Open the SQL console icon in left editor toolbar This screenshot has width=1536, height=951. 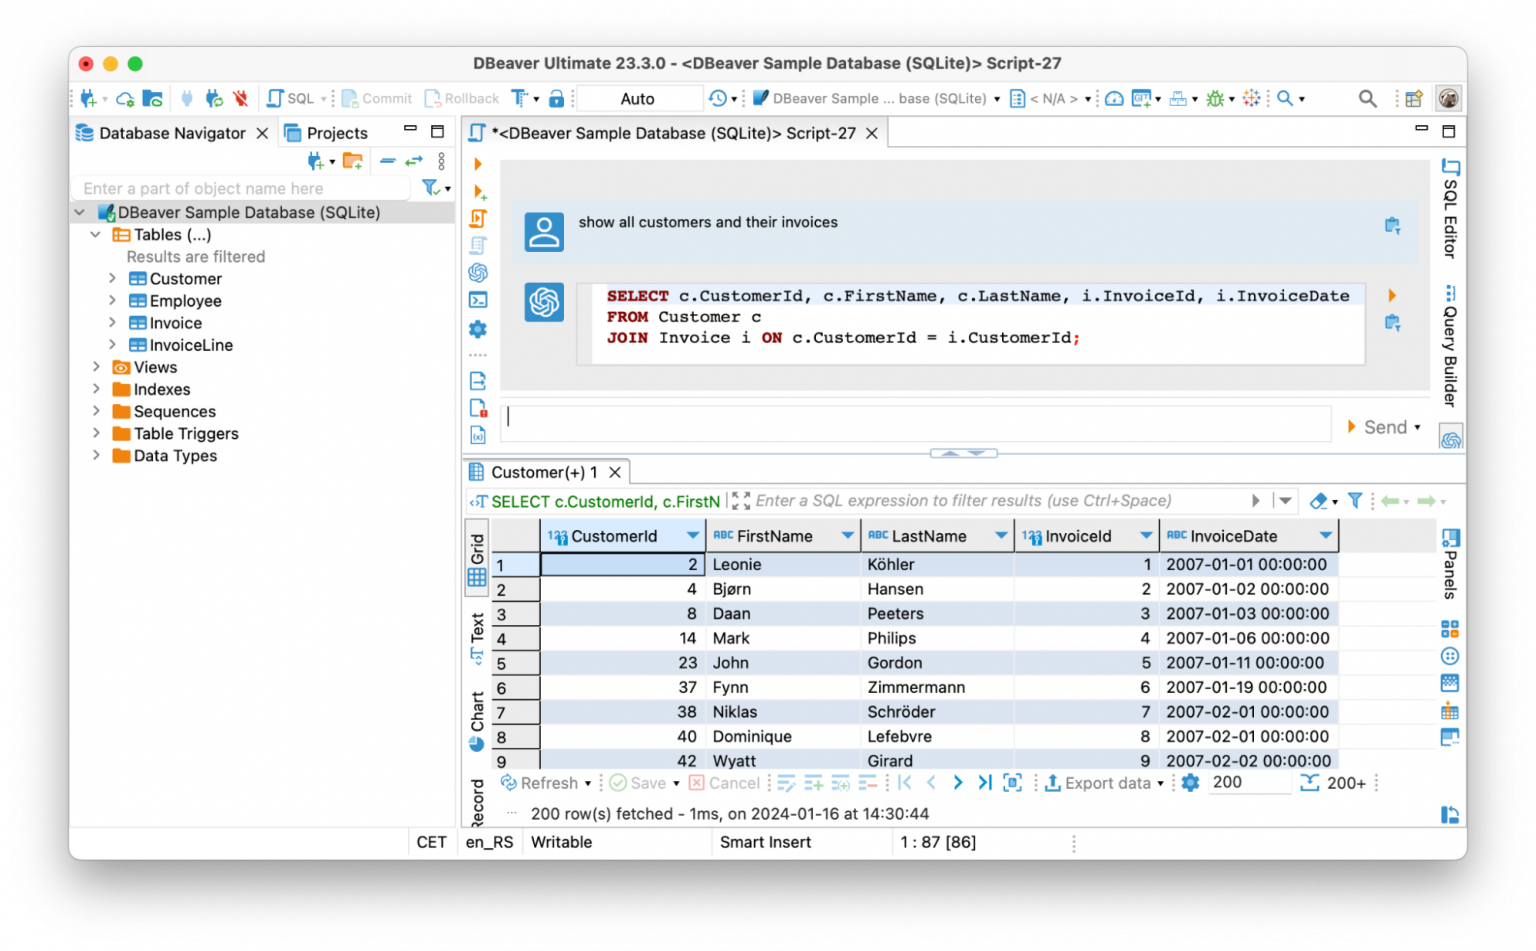pos(477,299)
